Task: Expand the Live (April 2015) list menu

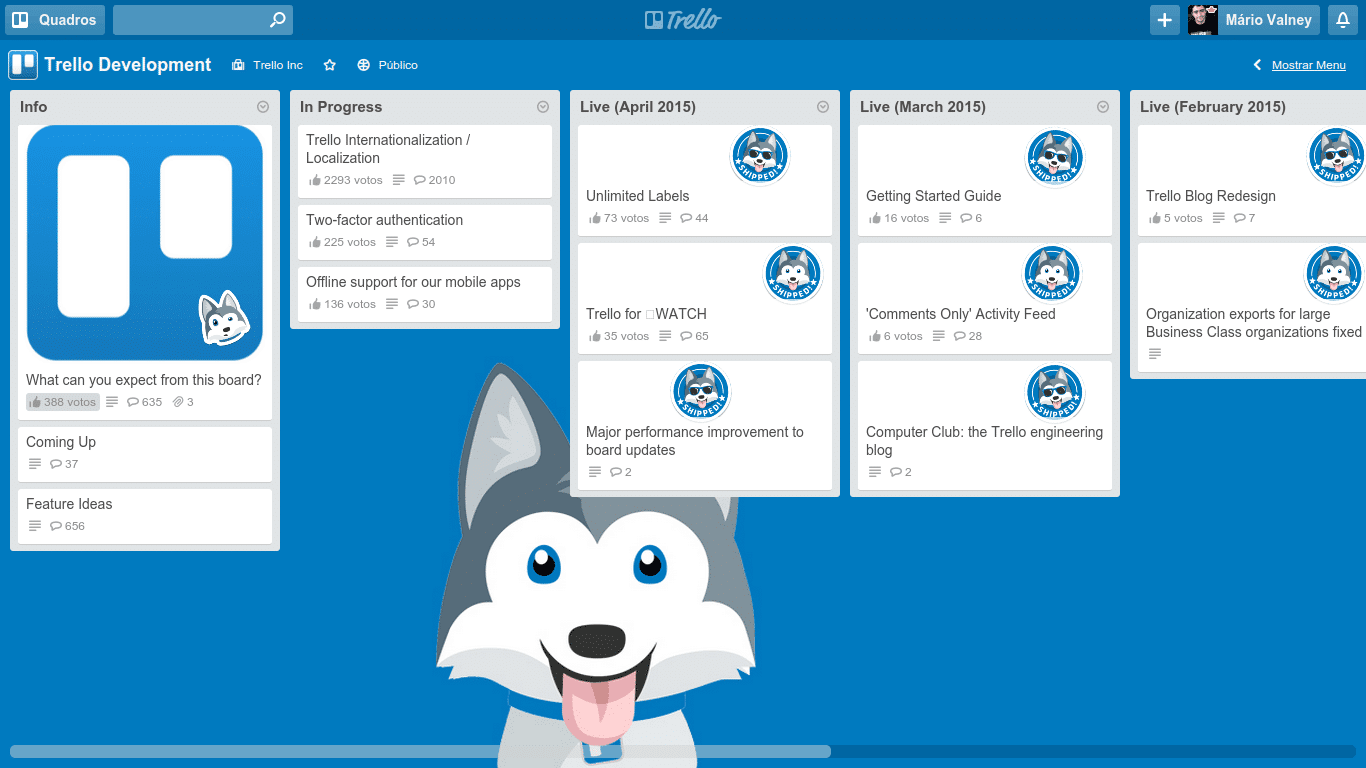Action: pos(823,107)
